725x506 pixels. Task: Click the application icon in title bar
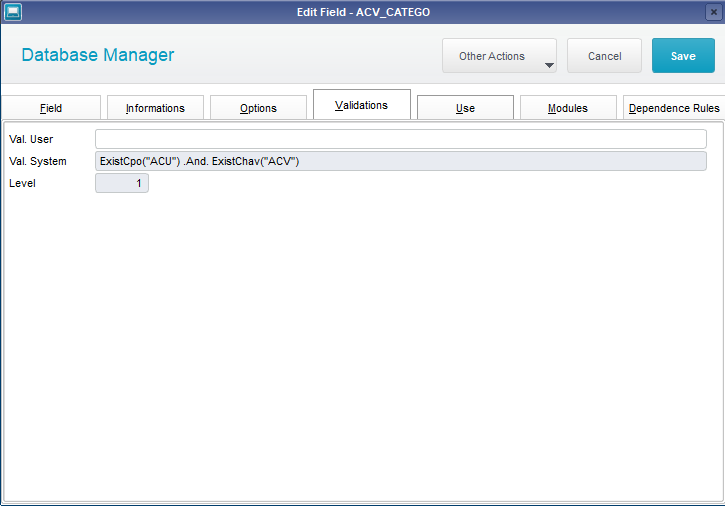click(13, 12)
